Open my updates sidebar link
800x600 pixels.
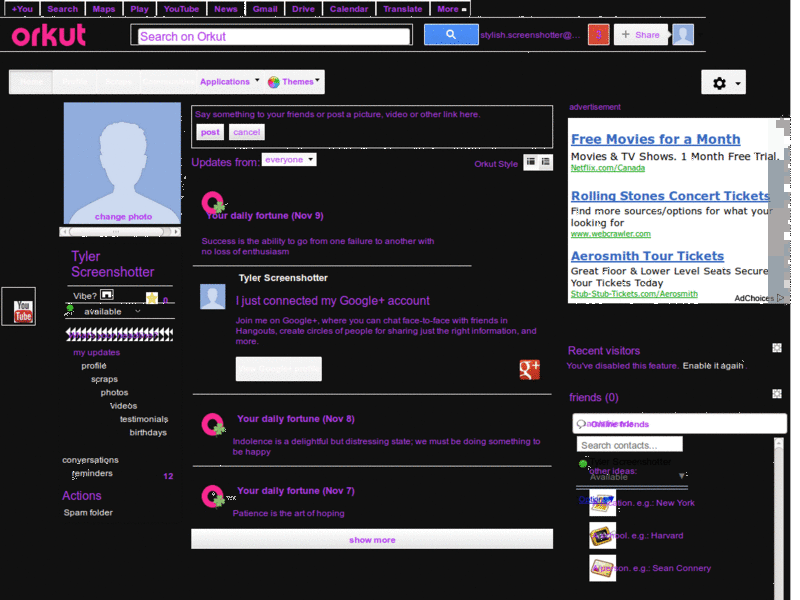[96, 353]
